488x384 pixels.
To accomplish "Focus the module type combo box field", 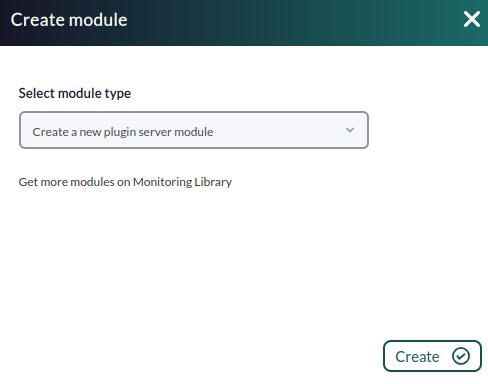I will (194, 130).
